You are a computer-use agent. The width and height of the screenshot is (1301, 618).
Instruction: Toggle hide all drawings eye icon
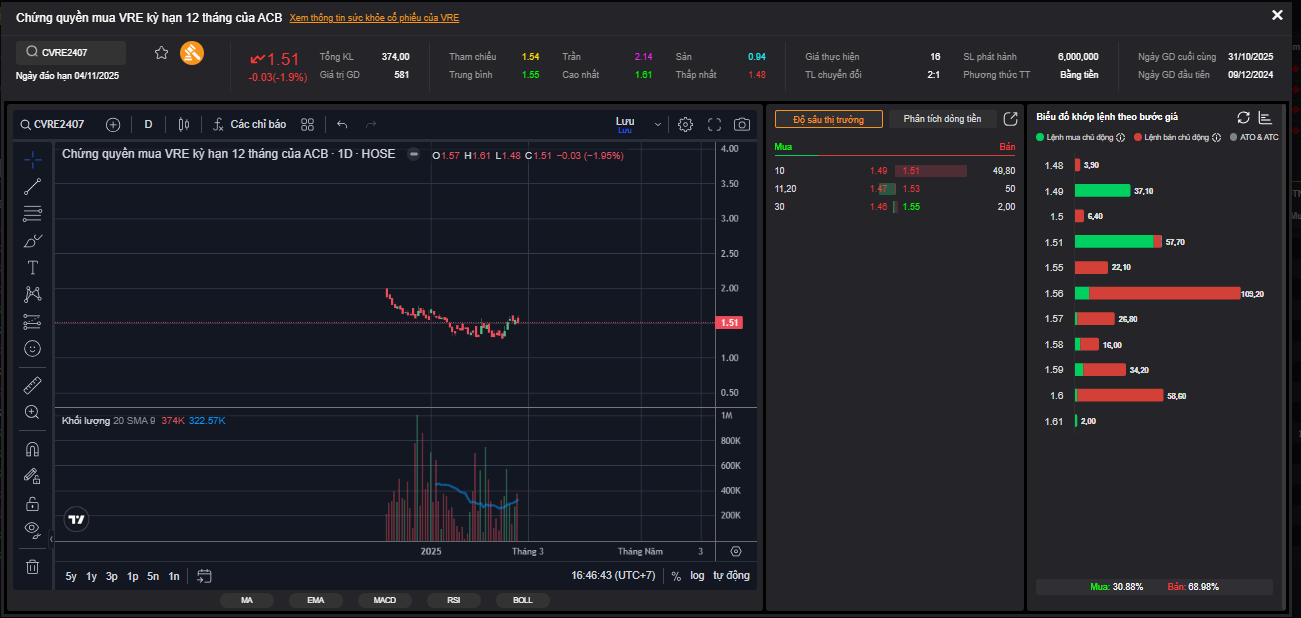(x=32, y=528)
